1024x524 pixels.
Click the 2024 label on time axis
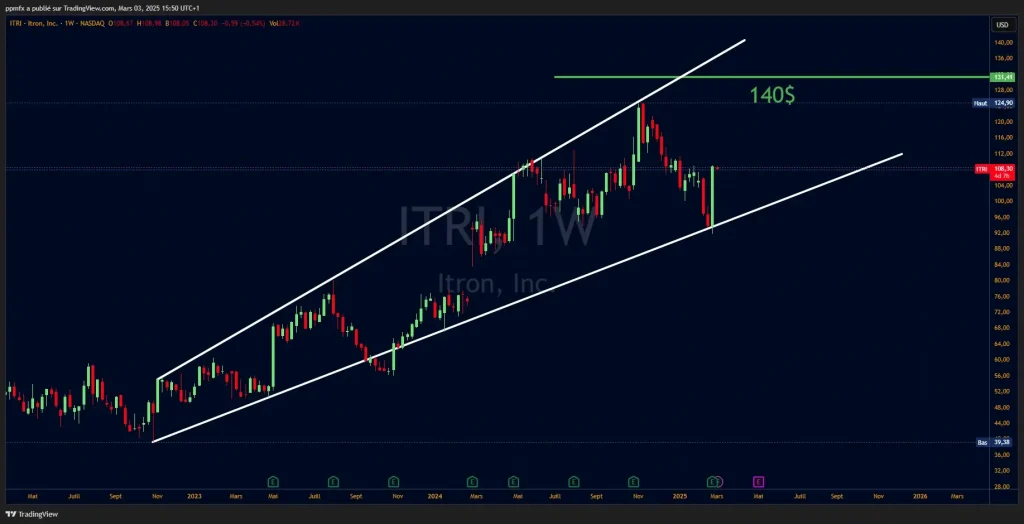tap(434, 497)
